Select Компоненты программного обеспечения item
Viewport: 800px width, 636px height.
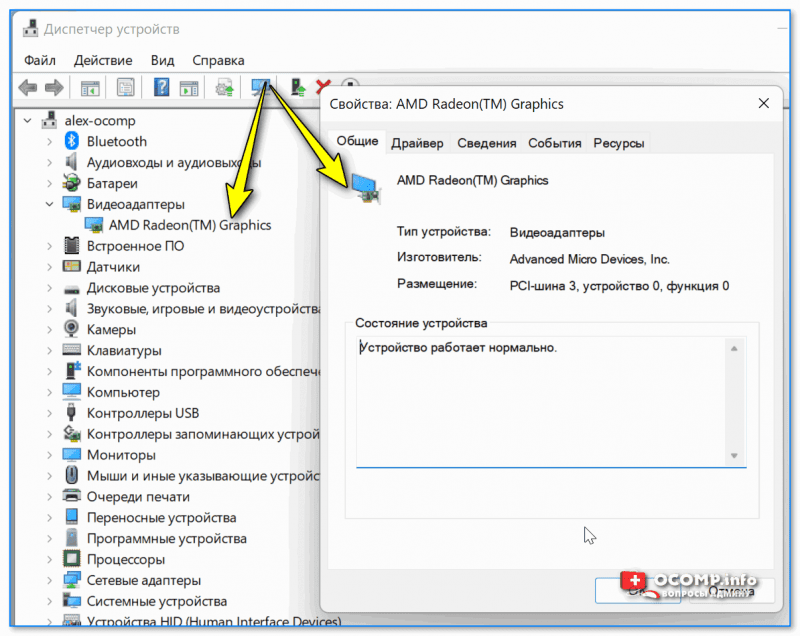coord(203,371)
